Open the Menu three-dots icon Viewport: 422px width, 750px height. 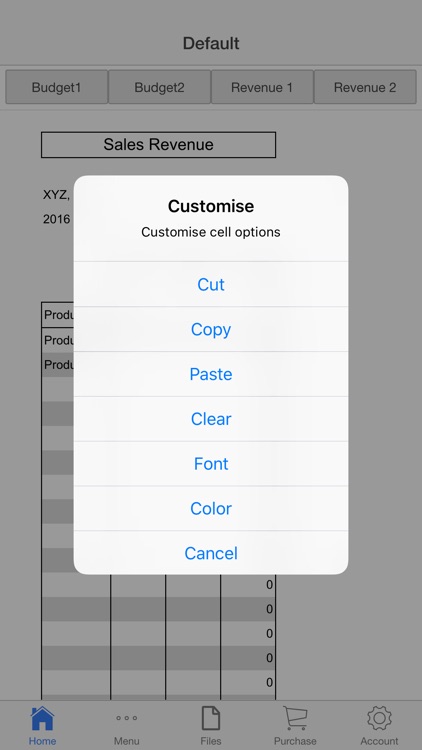coord(126,718)
